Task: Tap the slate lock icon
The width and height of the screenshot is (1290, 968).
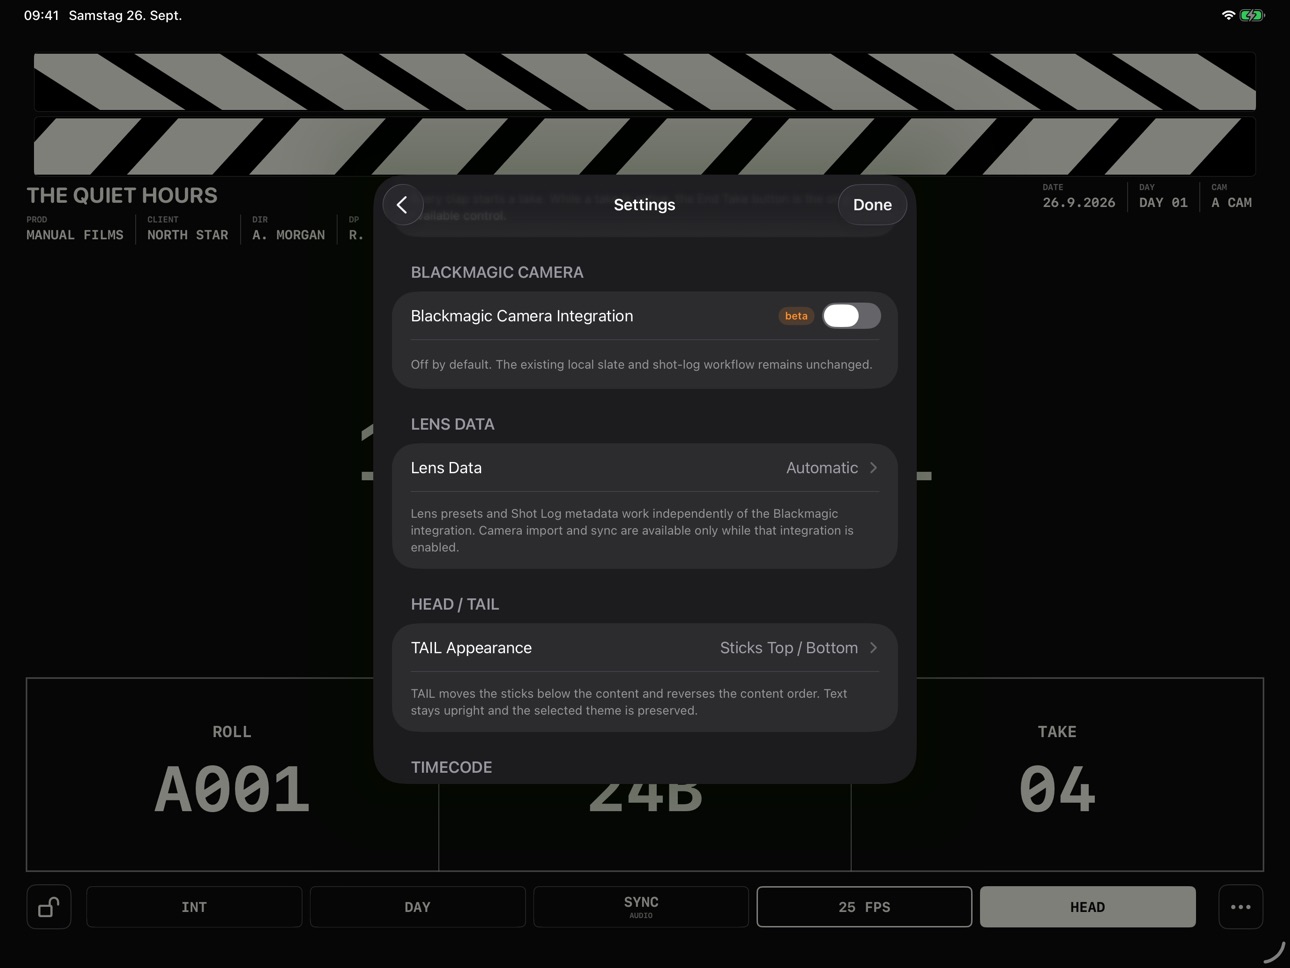Action: click(x=48, y=907)
